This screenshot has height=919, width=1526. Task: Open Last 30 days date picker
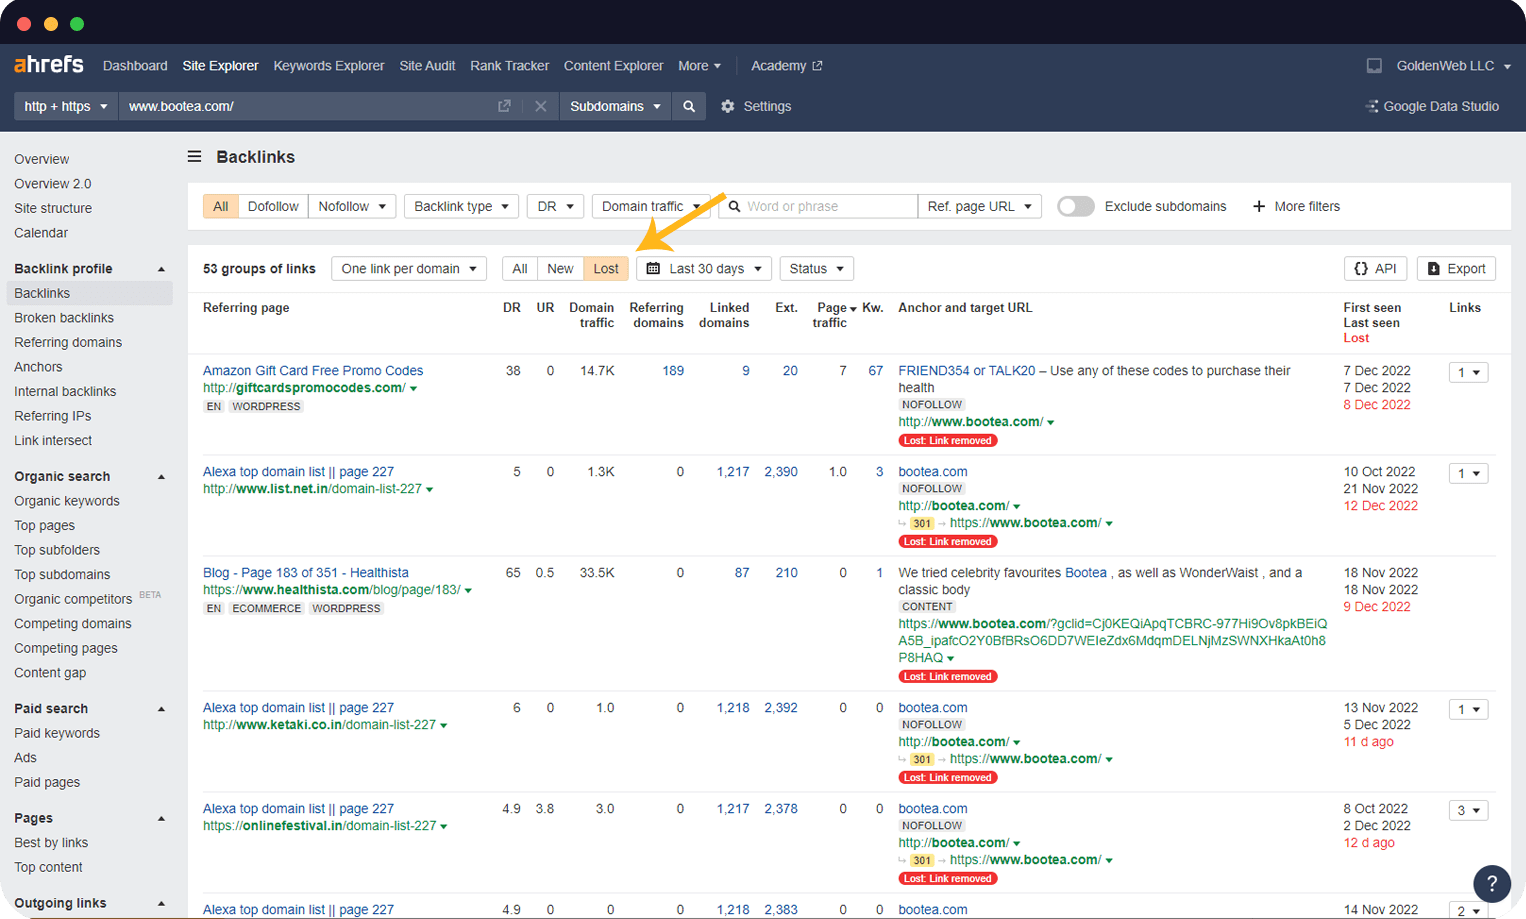coord(704,269)
